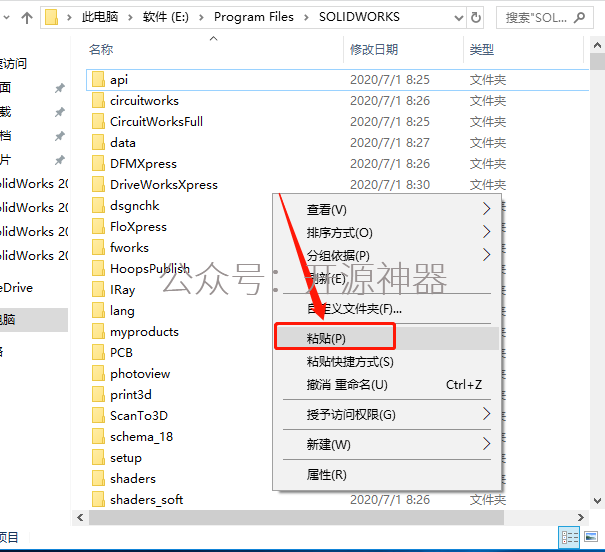Click the refresh button beside address bar
This screenshot has width=605, height=552.
475,17
